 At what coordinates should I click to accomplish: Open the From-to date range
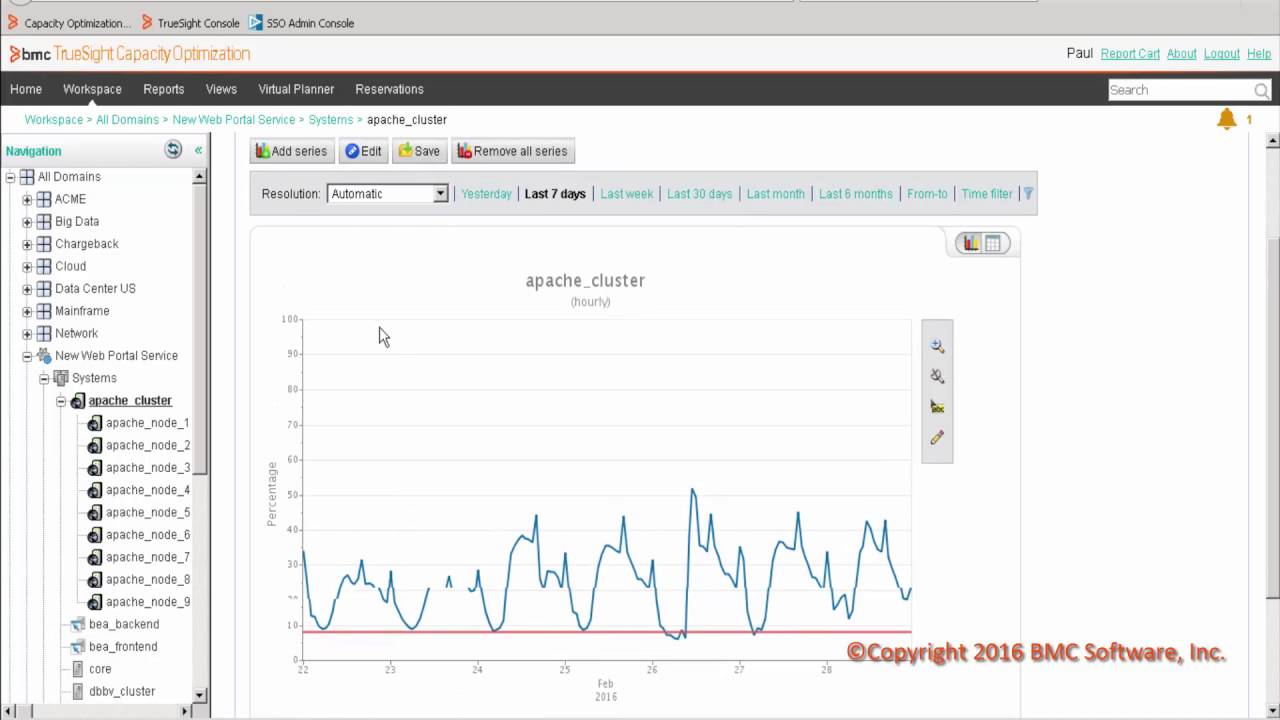(x=927, y=194)
